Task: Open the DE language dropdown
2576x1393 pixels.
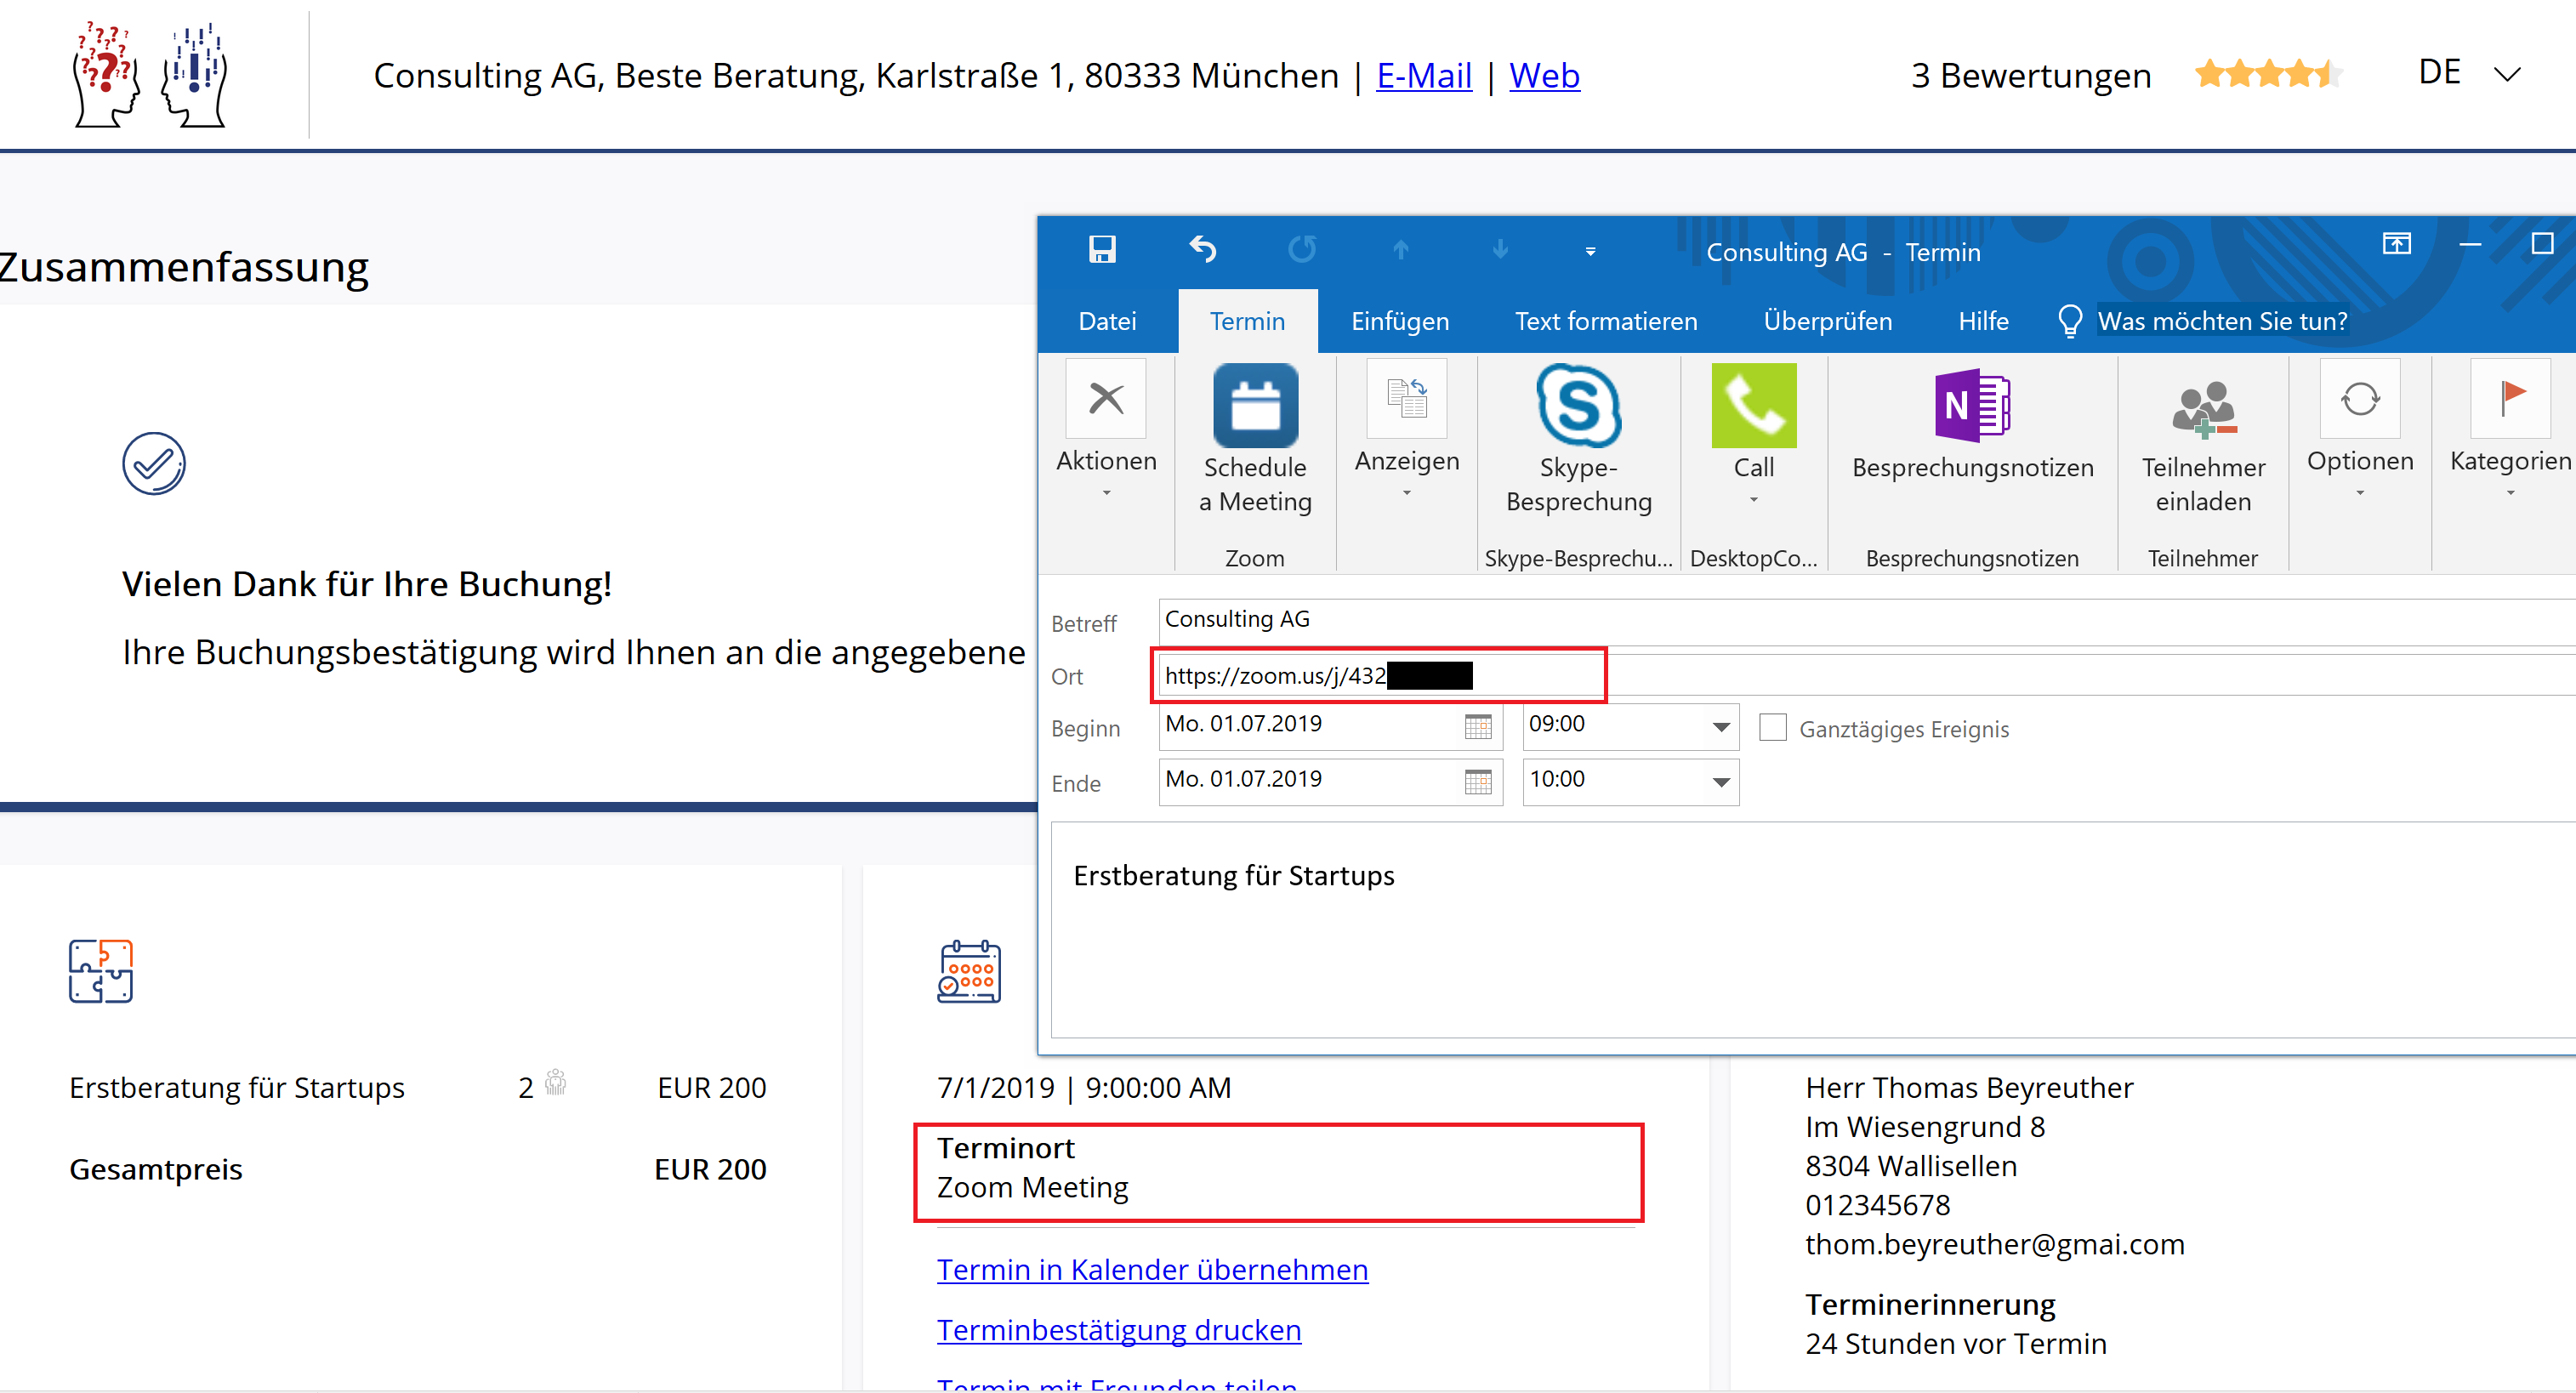Action: coord(2469,73)
